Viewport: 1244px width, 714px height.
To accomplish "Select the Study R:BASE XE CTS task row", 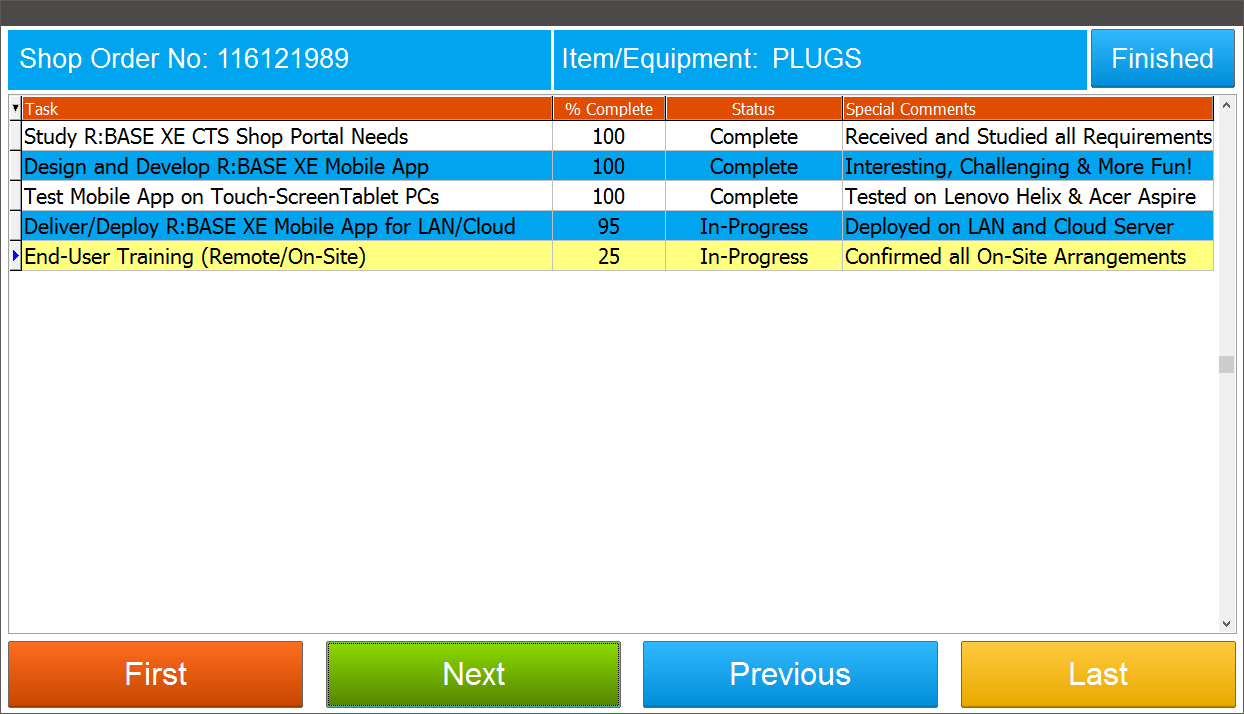I will click(216, 137).
